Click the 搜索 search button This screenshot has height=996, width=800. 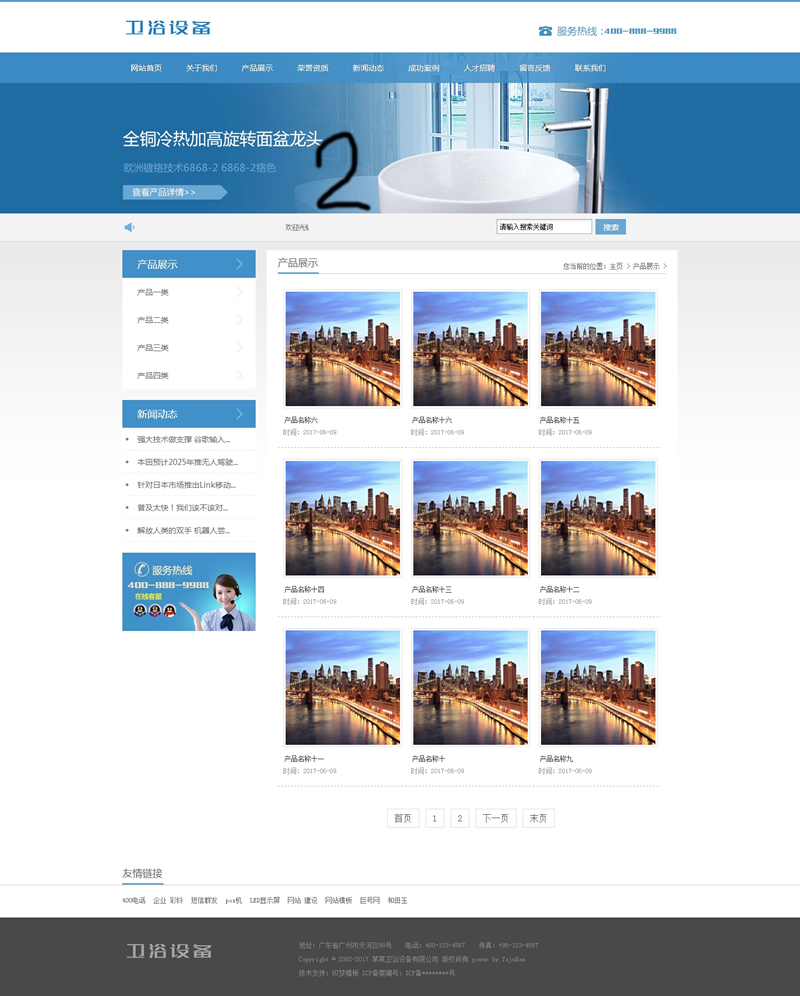pyautogui.click(x=610, y=227)
